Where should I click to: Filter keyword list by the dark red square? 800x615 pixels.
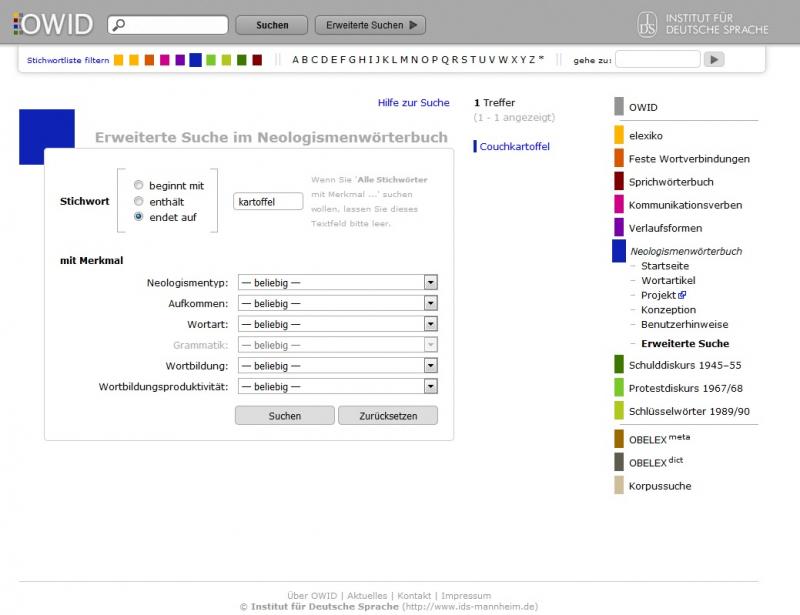point(257,60)
